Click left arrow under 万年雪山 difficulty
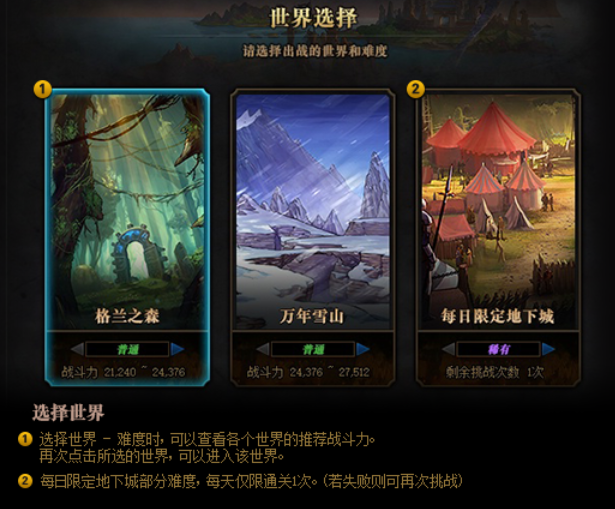 click(263, 349)
